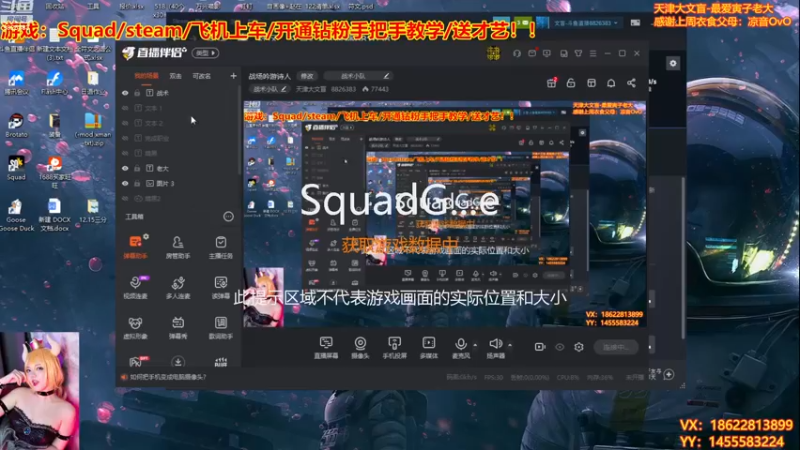Add 手机投屏 phone screen cast source
800x450 pixels.
[x=394, y=347]
